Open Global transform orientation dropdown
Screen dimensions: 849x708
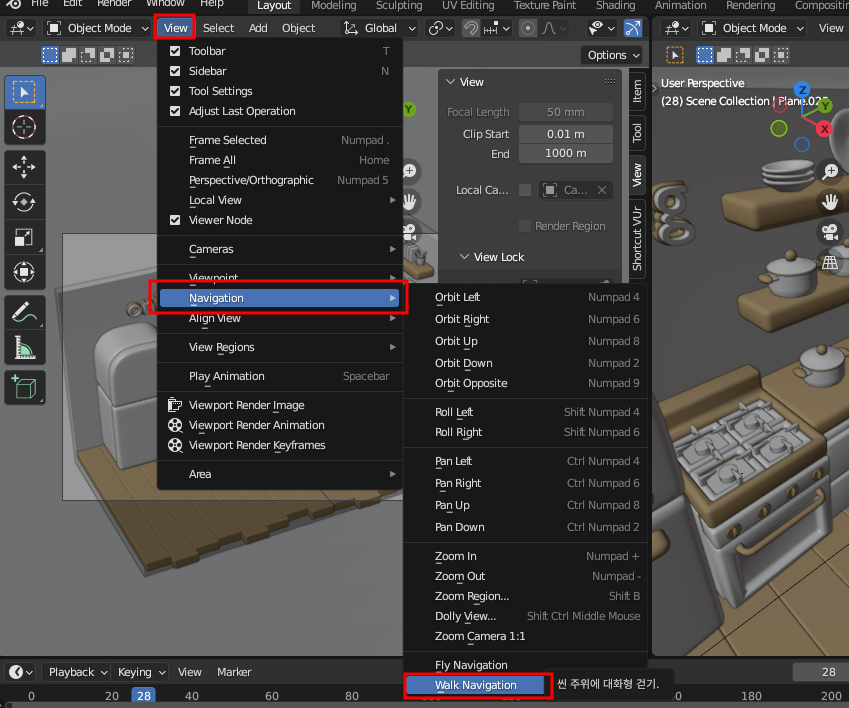click(379, 28)
